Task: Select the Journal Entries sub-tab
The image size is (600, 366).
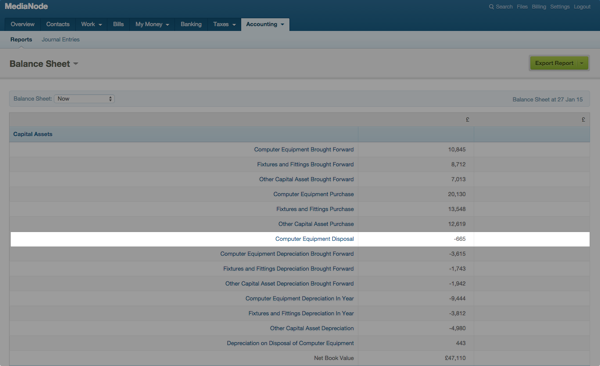Action: click(60, 39)
